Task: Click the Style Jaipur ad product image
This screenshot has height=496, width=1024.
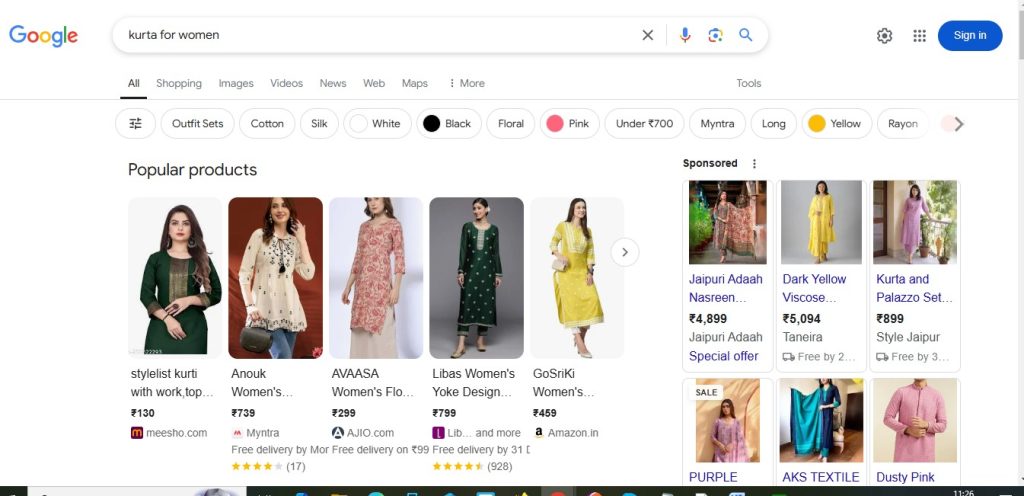Action: point(915,222)
